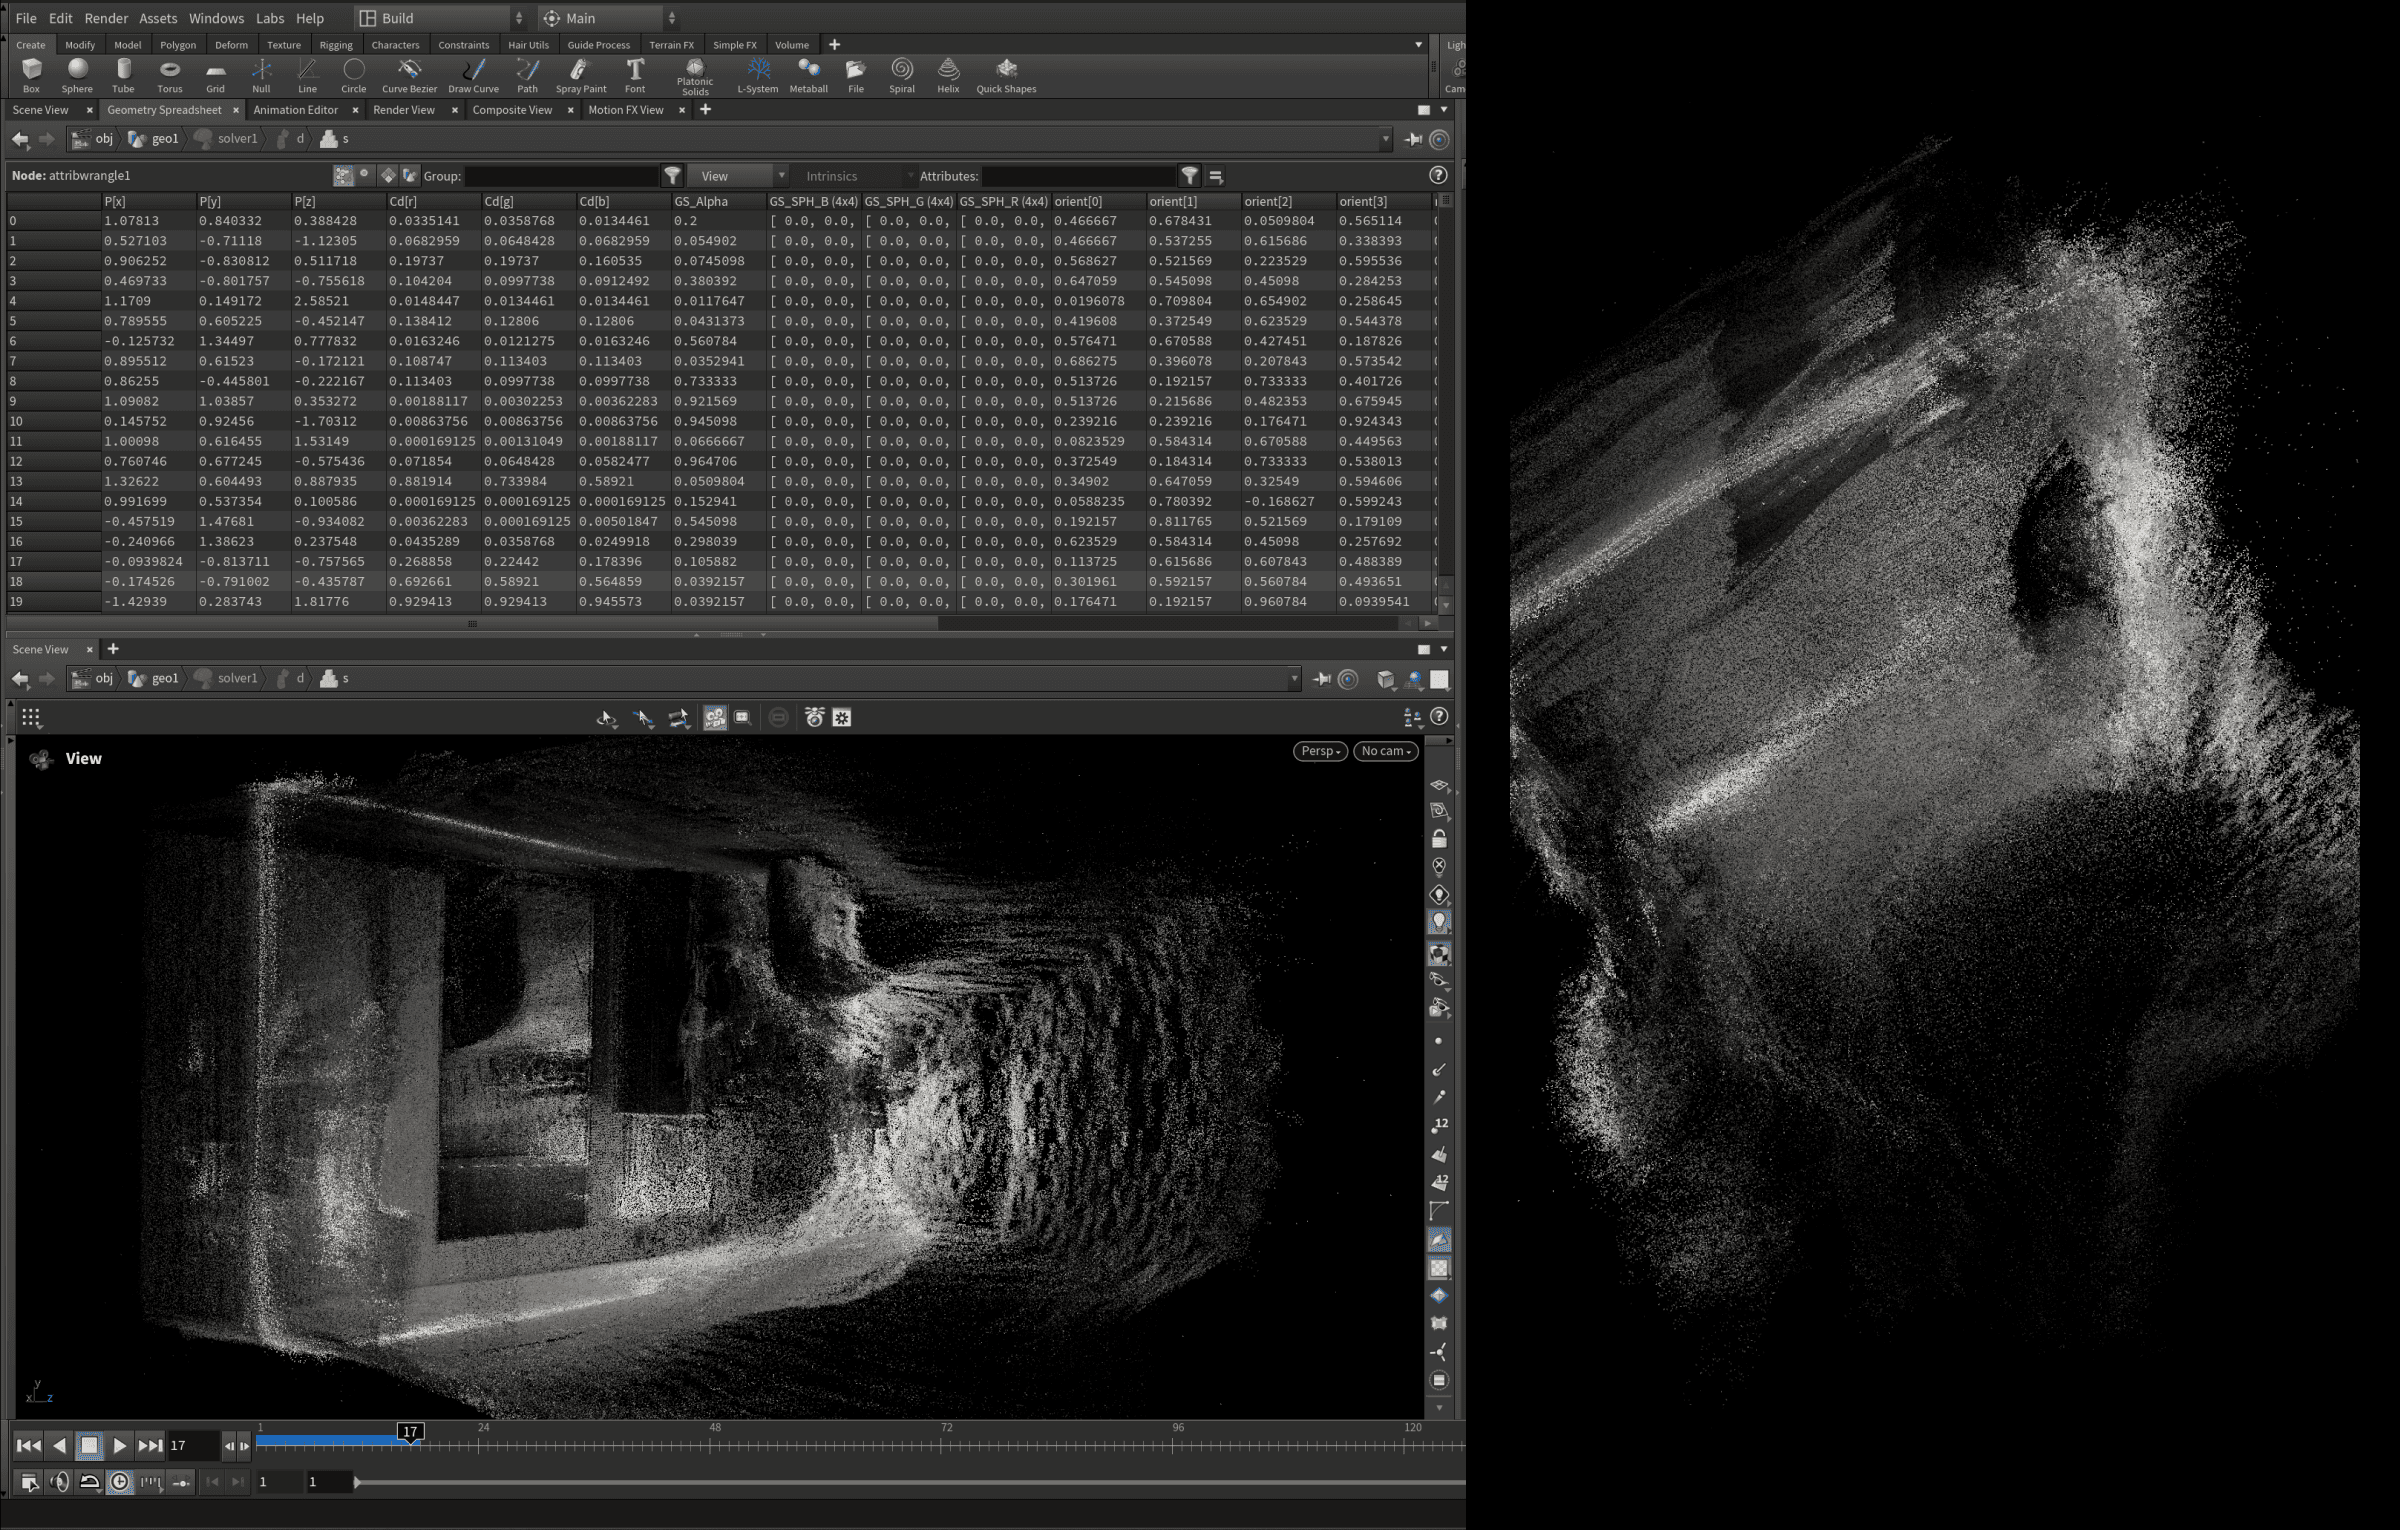
Task: Select the Helix shelf tool
Action: [x=947, y=74]
